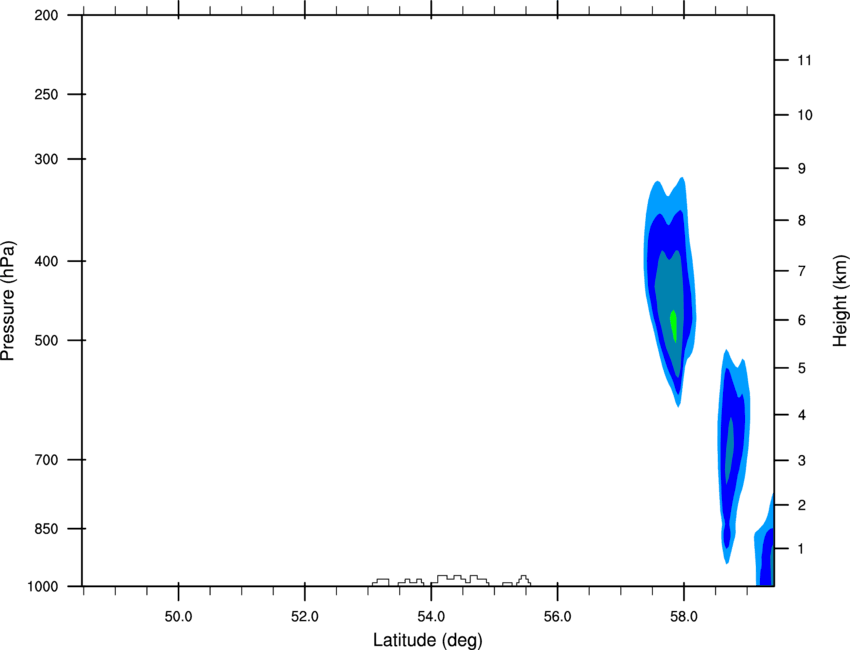
Task: Click the 10 km height label
Action: 805,115
